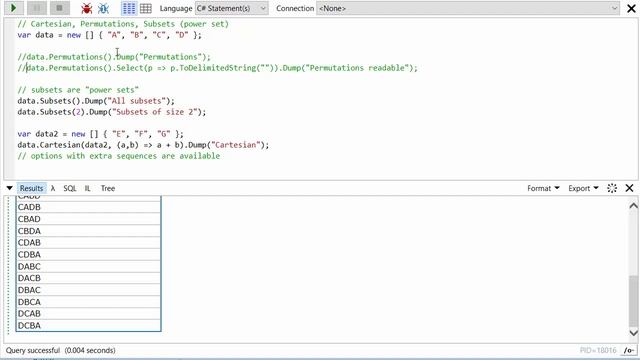This screenshot has height=360, width=640.
Task: Click the results scrollbar up arrow
Action: tap(633, 206)
